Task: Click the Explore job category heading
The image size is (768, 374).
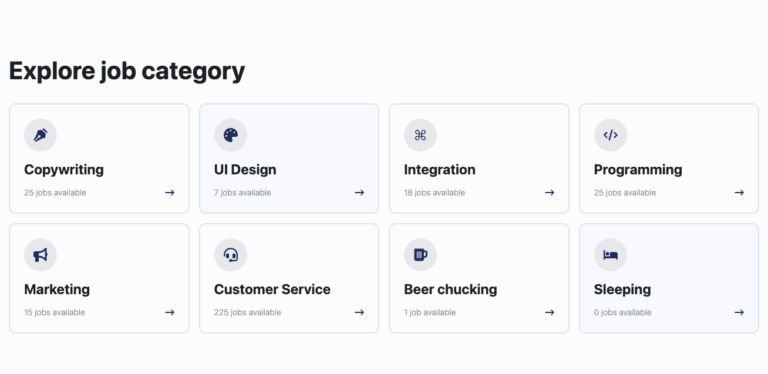Action: (127, 71)
